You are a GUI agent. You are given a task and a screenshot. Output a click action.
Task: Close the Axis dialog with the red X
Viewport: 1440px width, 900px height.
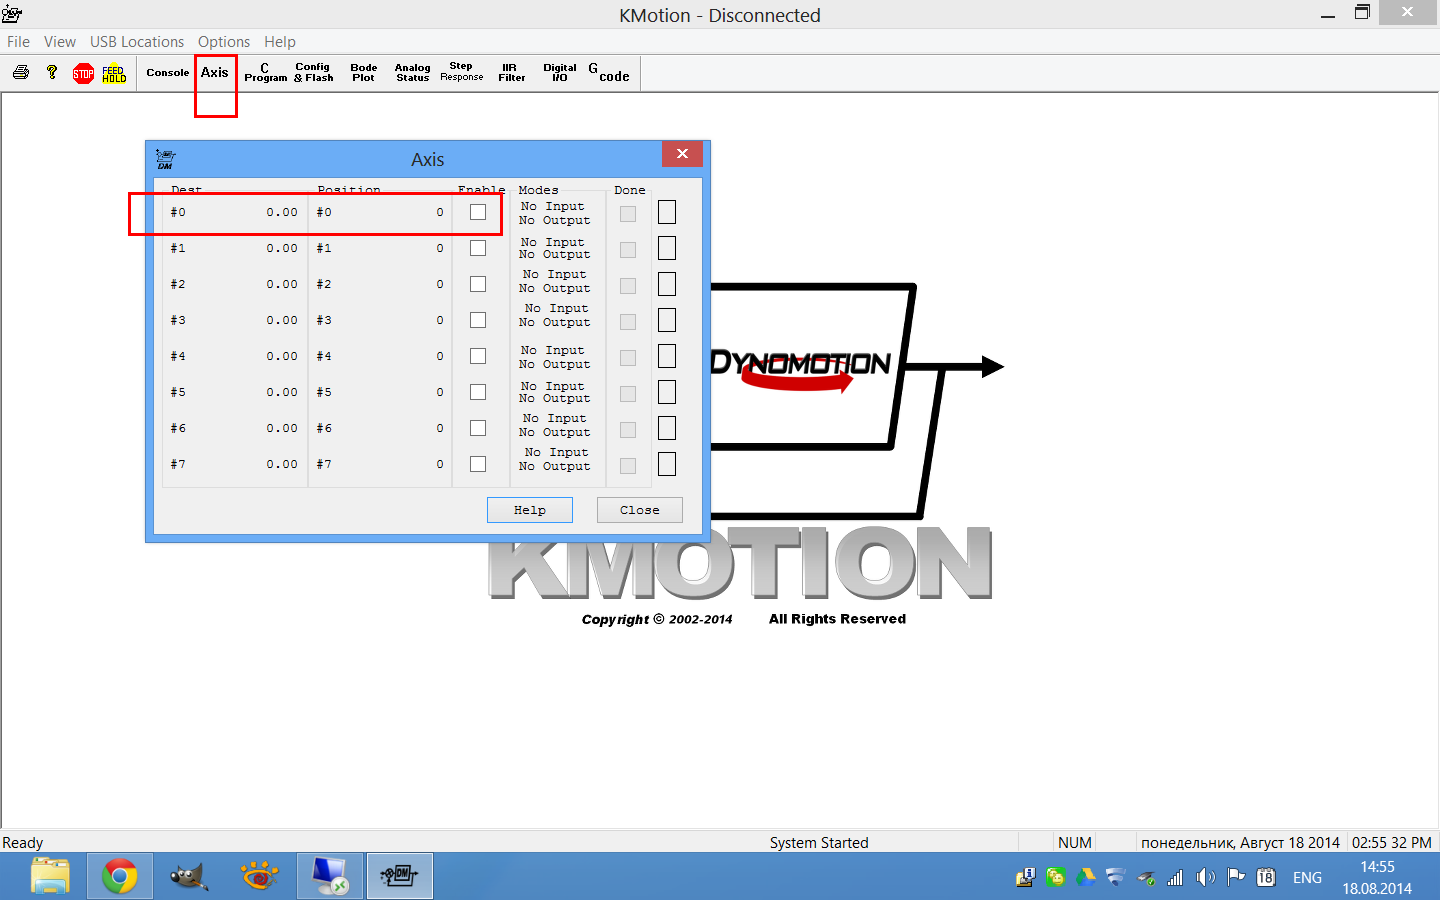tap(682, 154)
